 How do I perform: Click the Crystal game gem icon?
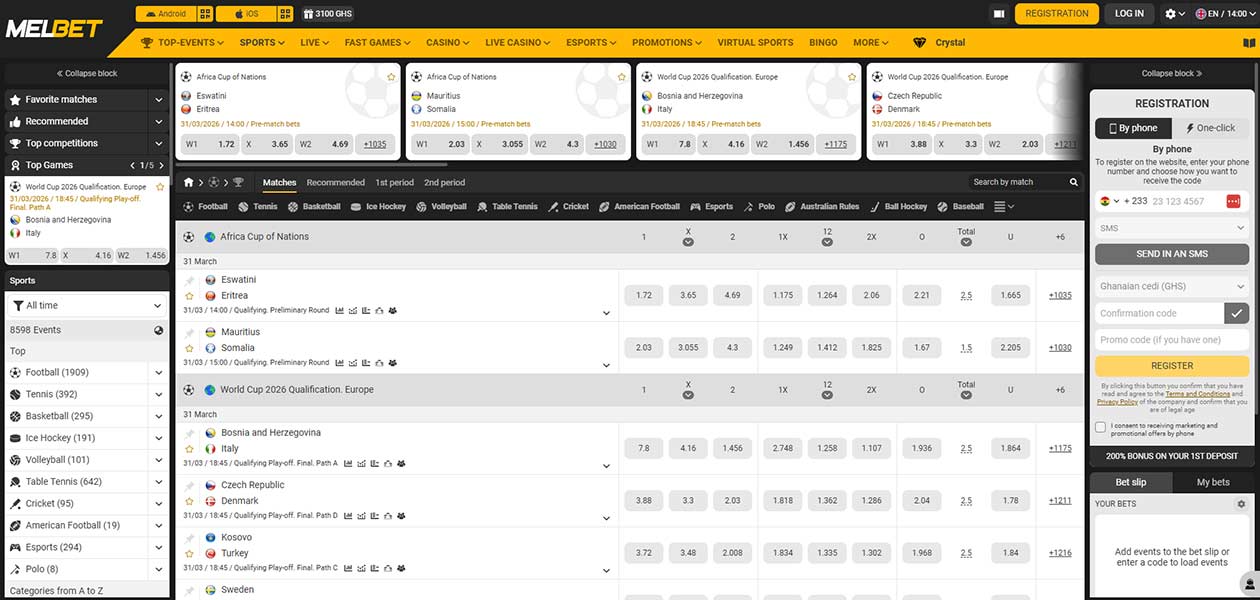pyautogui.click(x=919, y=42)
